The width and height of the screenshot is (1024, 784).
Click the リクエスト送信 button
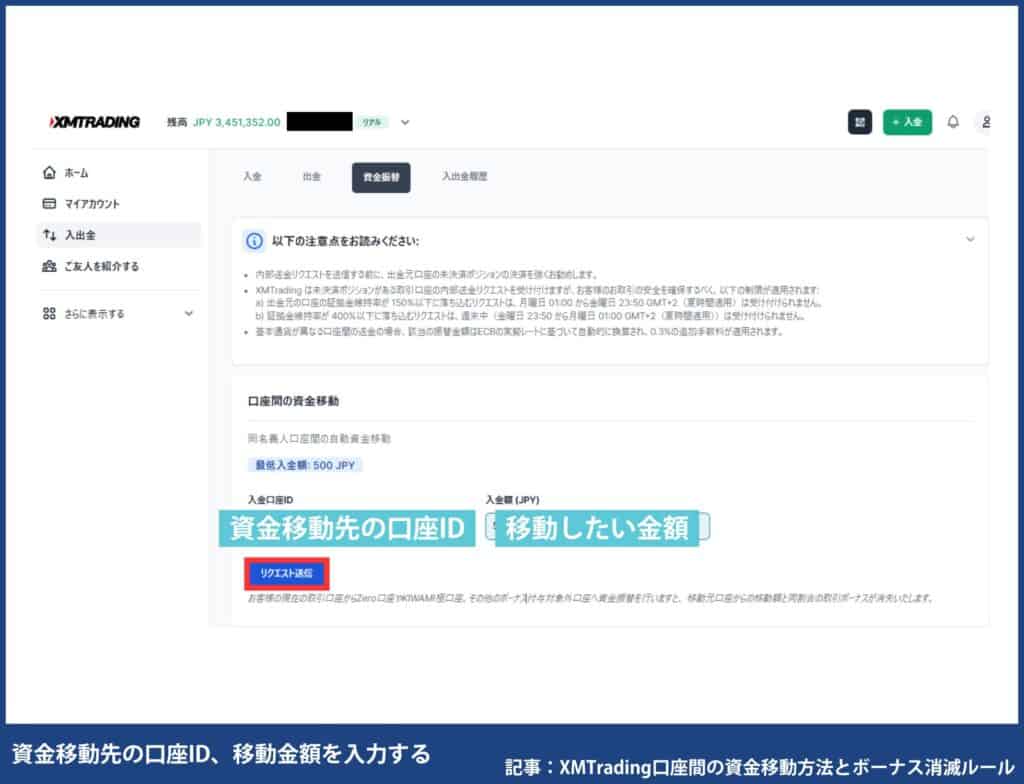(x=287, y=574)
